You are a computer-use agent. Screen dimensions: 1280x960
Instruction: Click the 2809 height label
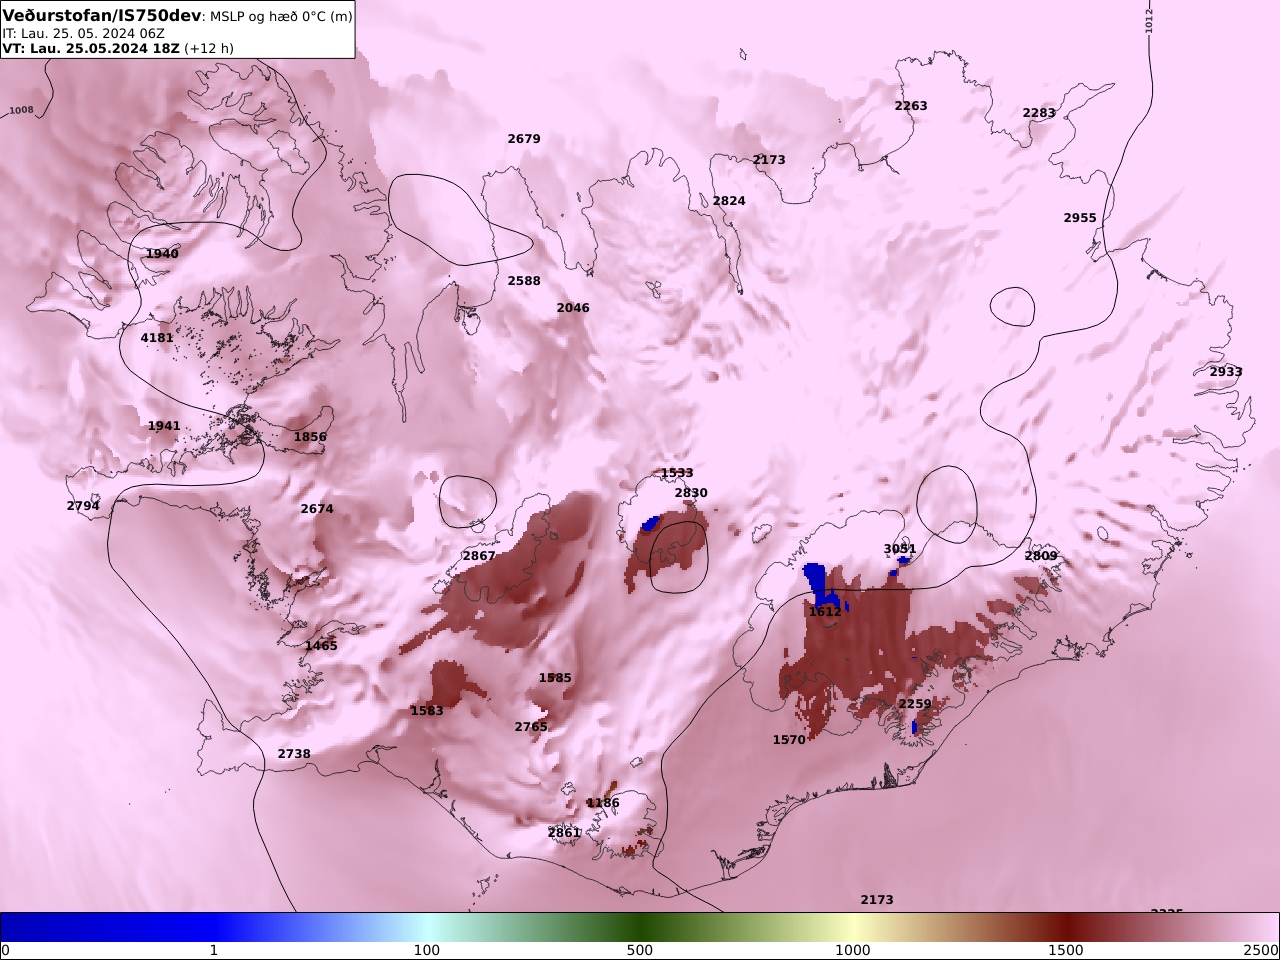coord(1041,556)
